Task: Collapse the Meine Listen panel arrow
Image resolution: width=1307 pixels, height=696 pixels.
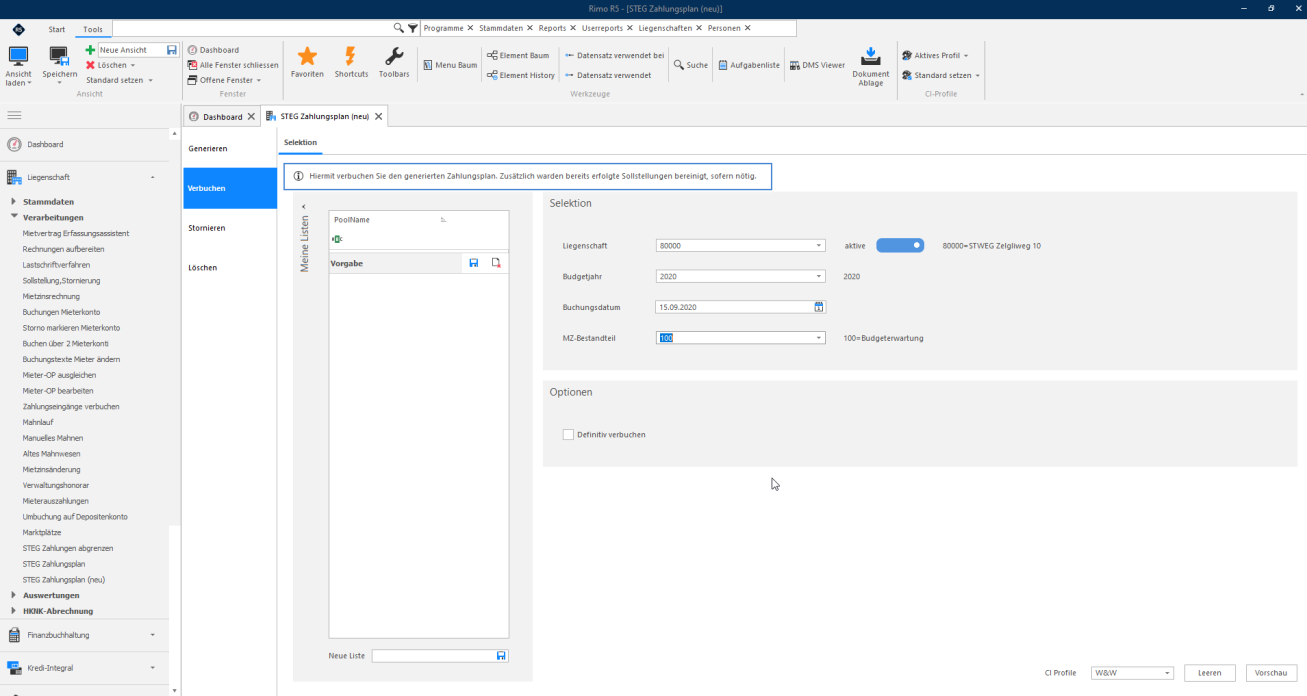Action: [303, 206]
